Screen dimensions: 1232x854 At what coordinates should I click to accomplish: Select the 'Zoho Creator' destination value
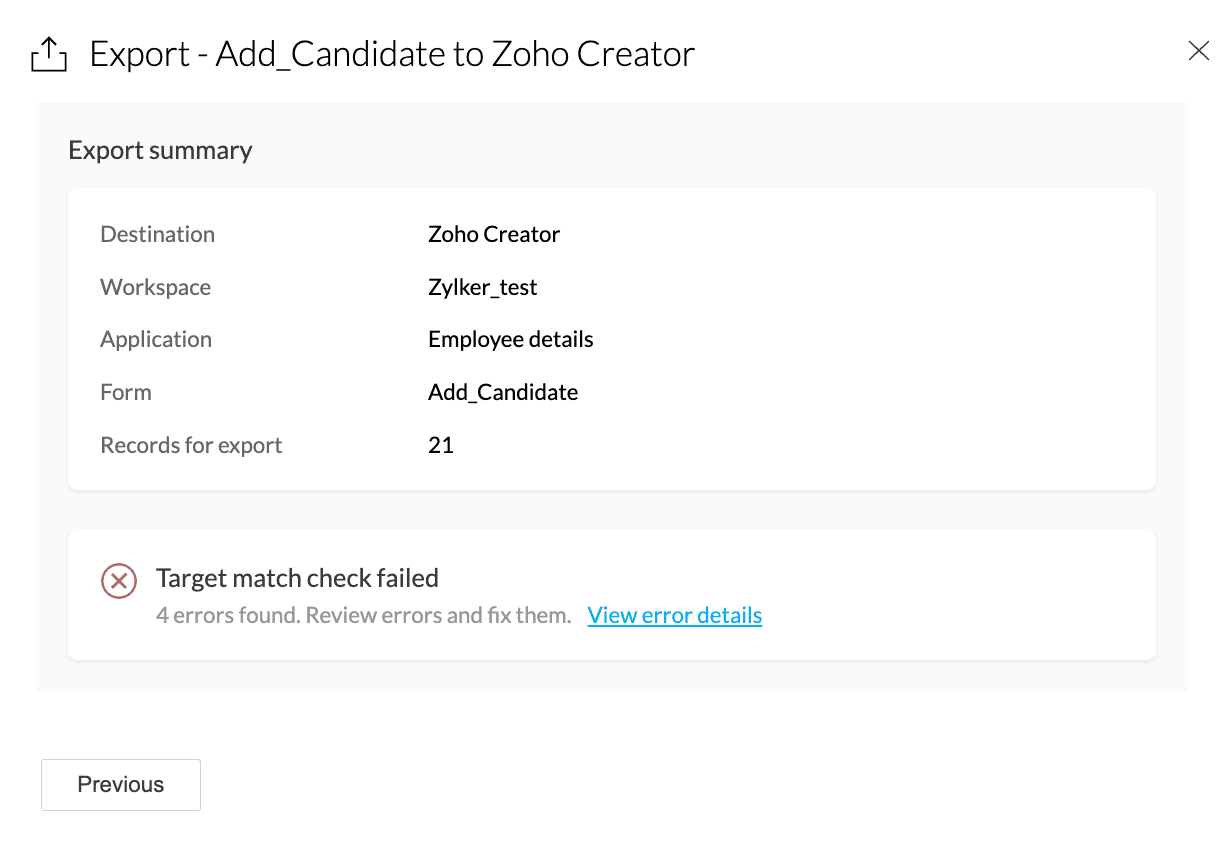(x=494, y=234)
